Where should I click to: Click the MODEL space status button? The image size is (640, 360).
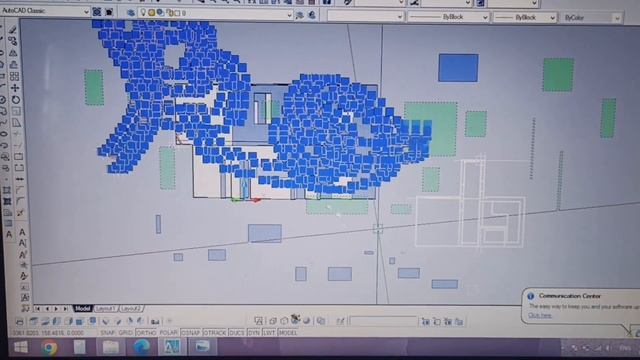coord(288,333)
